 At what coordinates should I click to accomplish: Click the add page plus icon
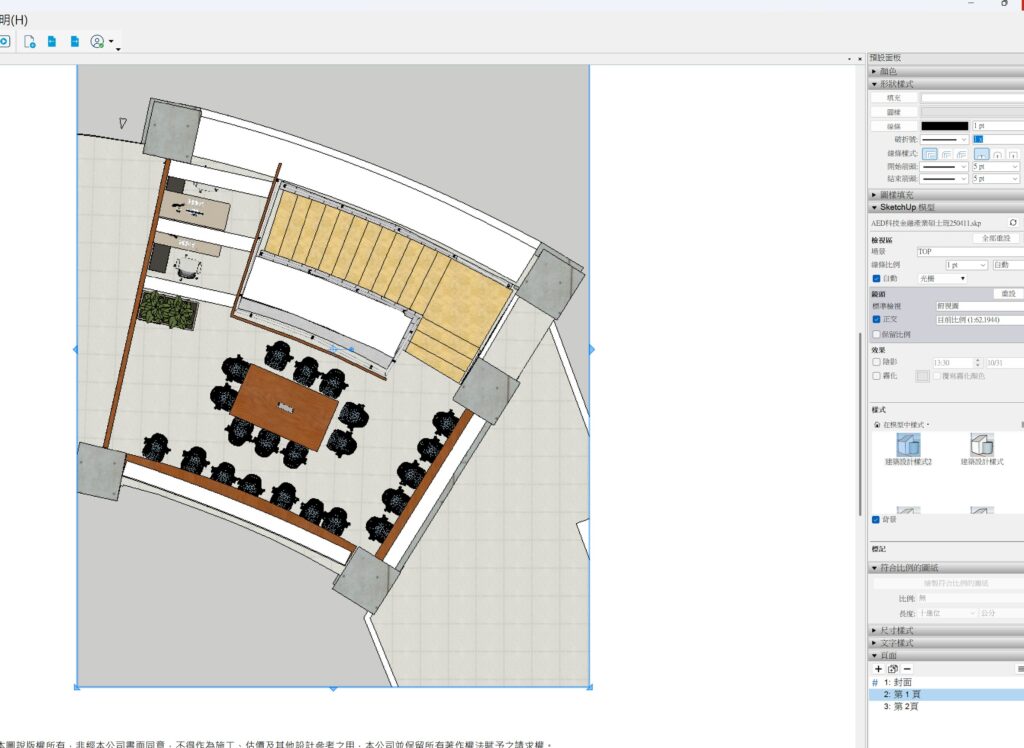pyautogui.click(x=878, y=668)
